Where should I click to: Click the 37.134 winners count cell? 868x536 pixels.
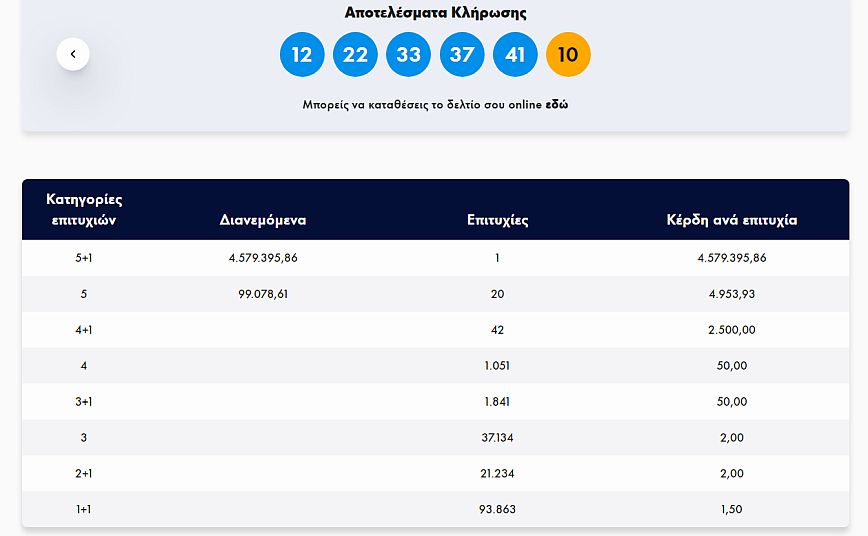pos(497,438)
